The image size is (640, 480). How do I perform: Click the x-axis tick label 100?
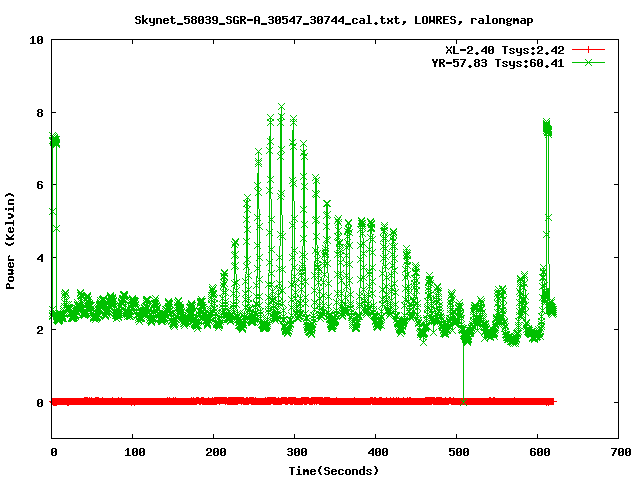coord(134,452)
